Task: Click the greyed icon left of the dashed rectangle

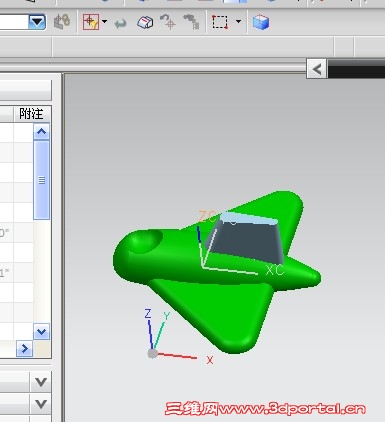Action: coord(192,22)
